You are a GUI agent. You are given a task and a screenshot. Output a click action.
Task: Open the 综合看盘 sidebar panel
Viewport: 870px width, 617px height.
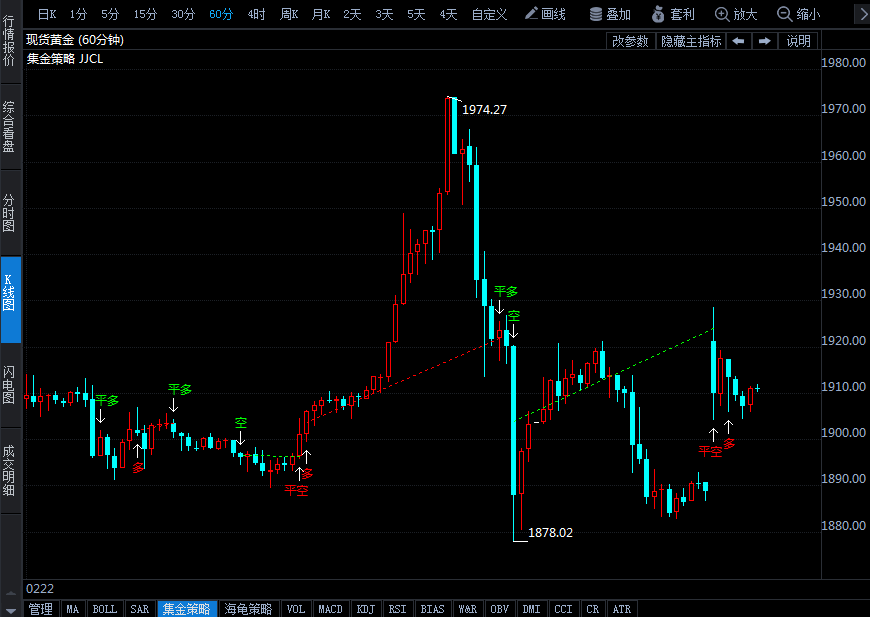point(9,127)
